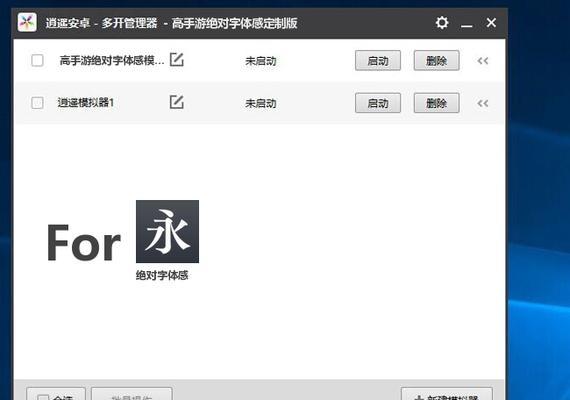
Task: Click 启动 for 逍遥模拟器1
Action: (378, 103)
